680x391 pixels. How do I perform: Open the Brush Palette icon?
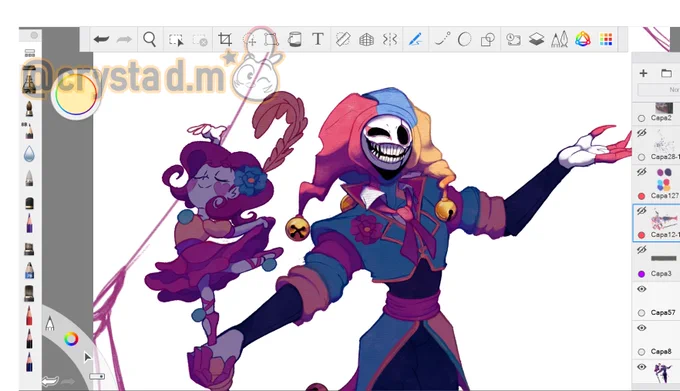pos(559,39)
